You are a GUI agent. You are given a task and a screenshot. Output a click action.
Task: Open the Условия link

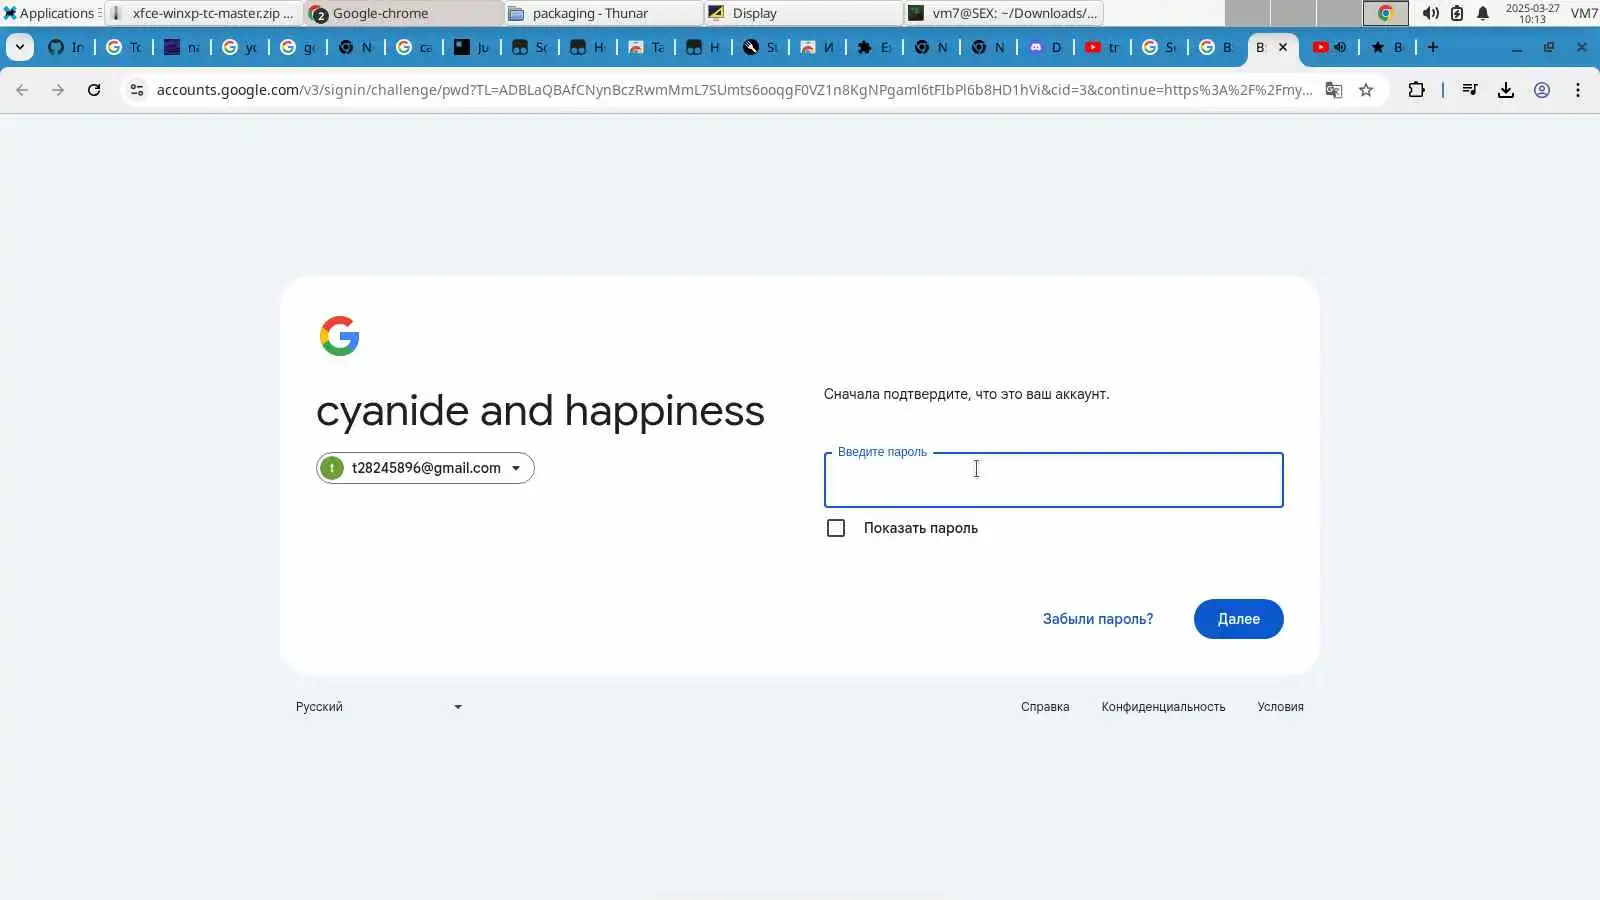pyautogui.click(x=1280, y=707)
